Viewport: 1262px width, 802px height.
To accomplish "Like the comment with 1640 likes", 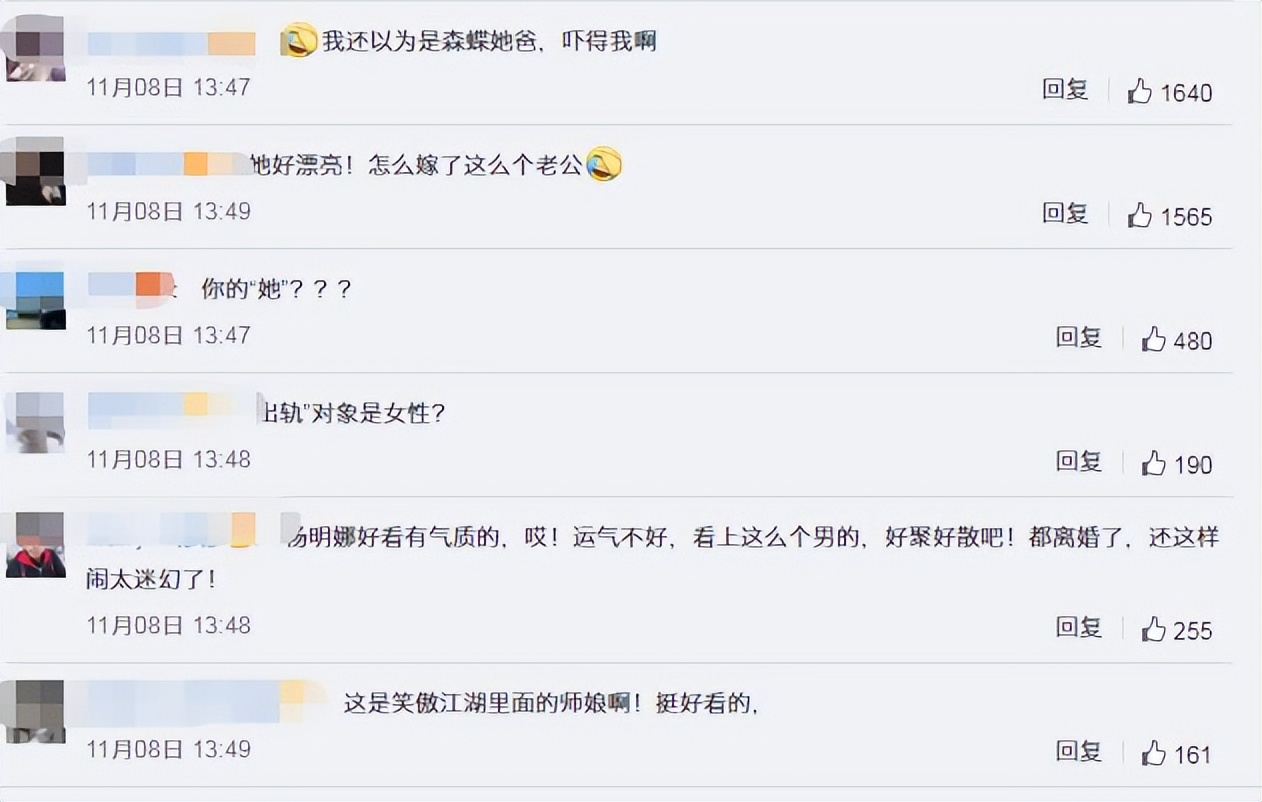I will click(1141, 91).
